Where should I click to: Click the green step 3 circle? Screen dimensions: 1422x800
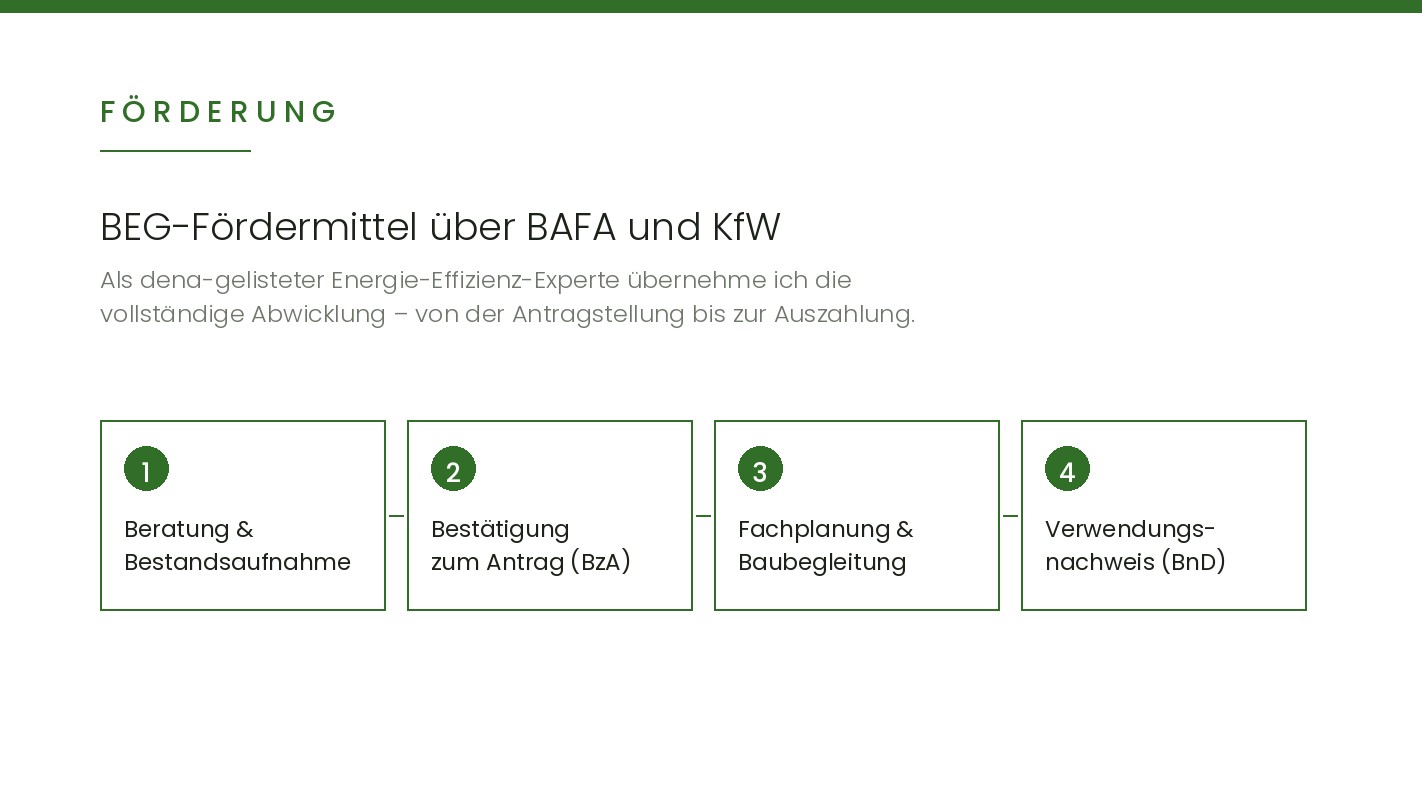click(x=760, y=469)
